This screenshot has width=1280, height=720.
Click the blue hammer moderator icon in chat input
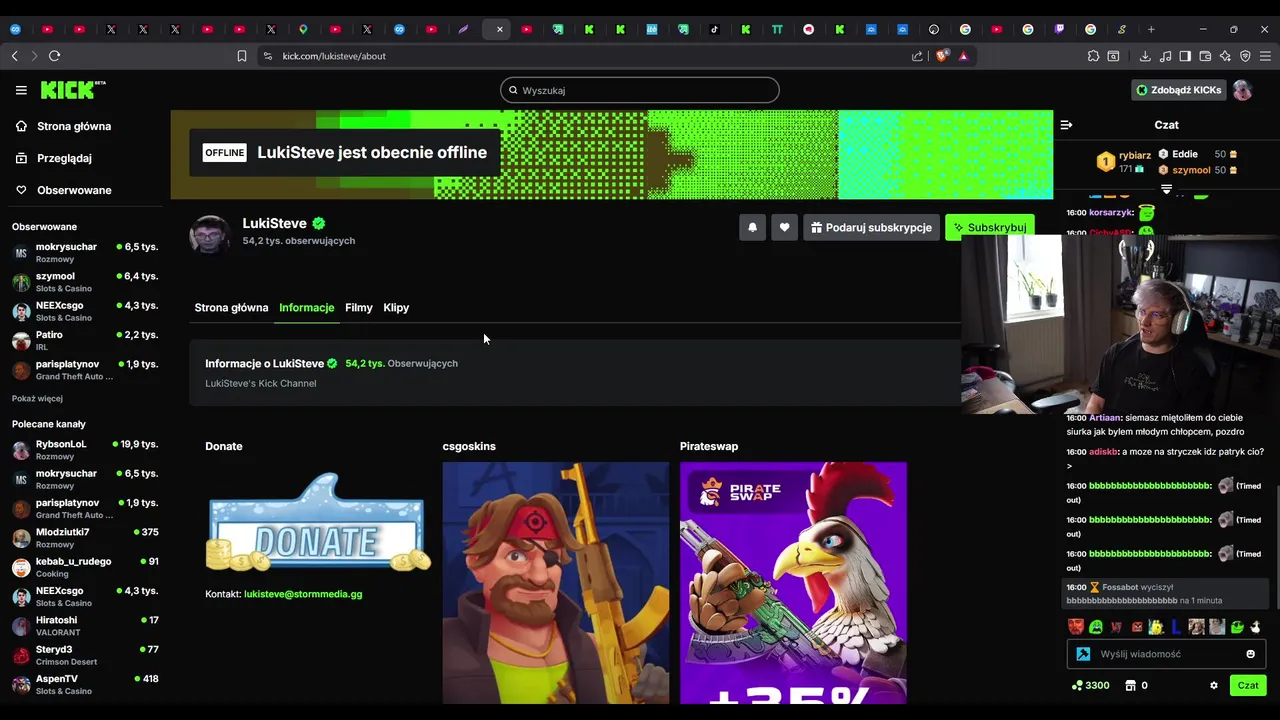1083,654
